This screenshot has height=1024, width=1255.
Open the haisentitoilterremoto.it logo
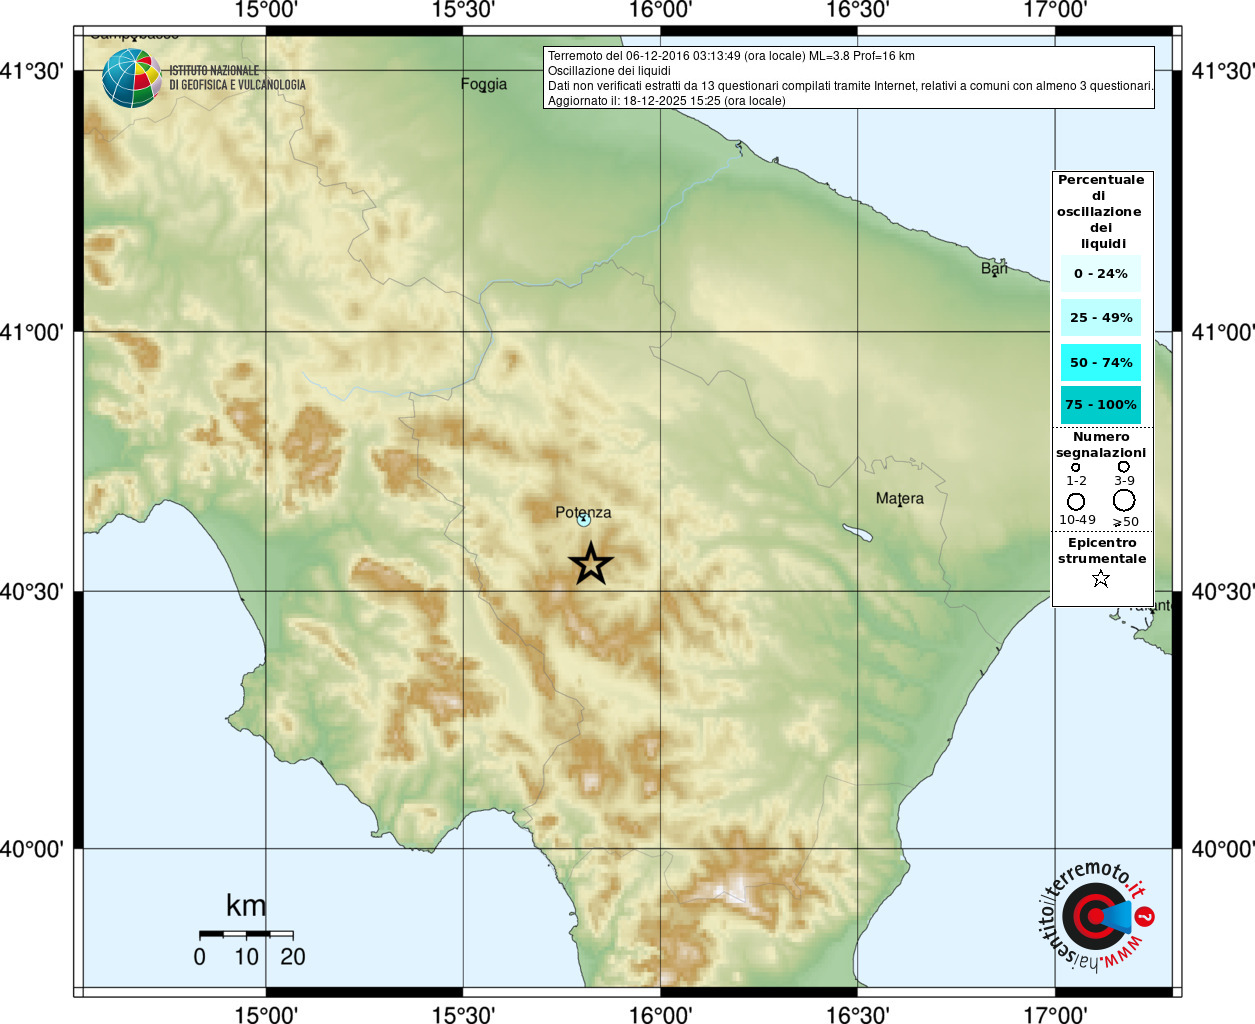1097,915
